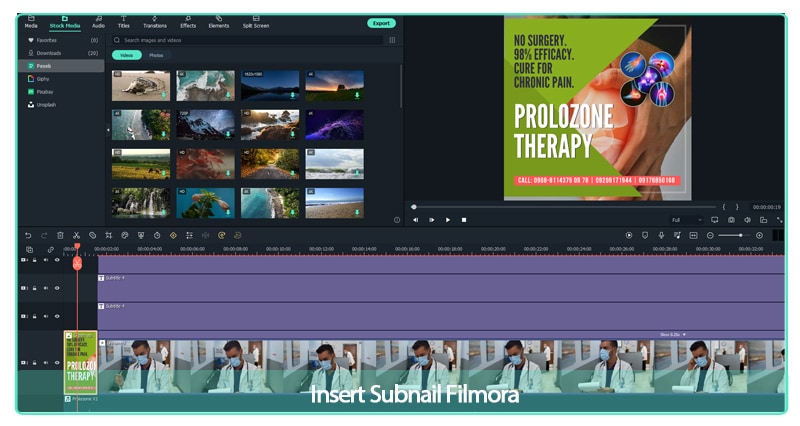The height and width of the screenshot is (426, 800).
Task: Open the Media tab
Action: click(x=31, y=21)
